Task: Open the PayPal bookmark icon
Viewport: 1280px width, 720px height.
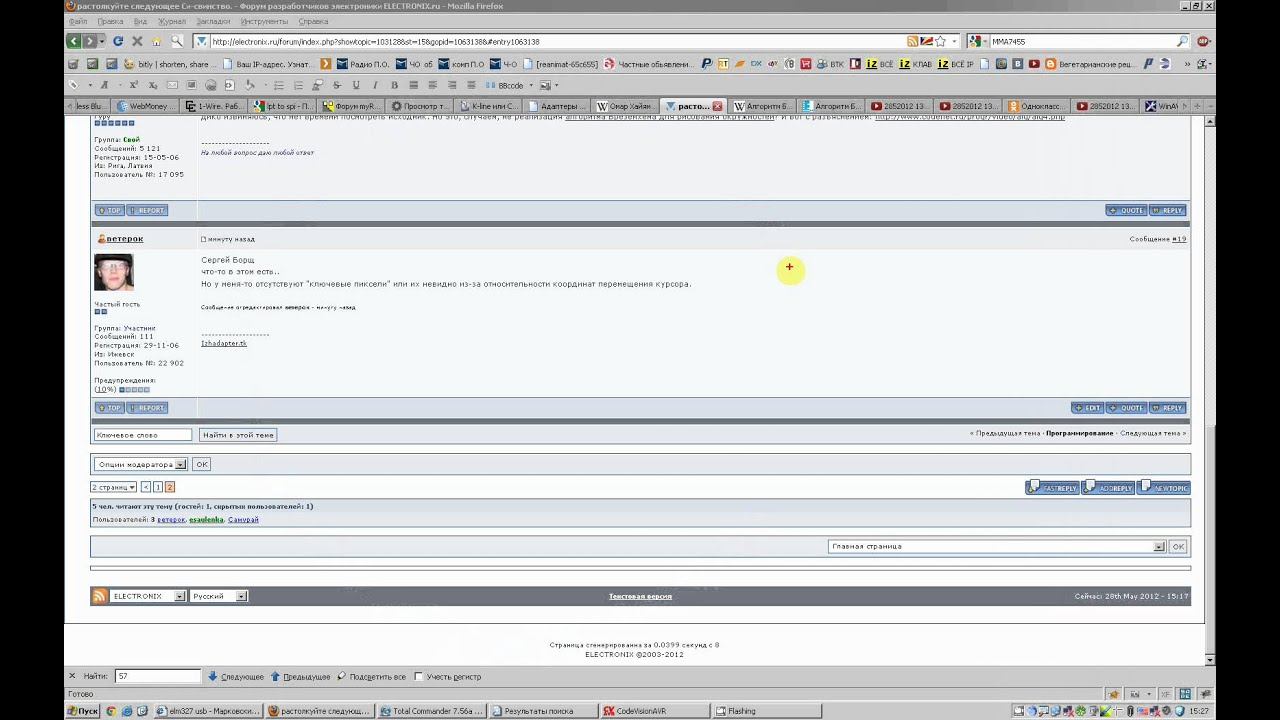Action: (x=707, y=64)
